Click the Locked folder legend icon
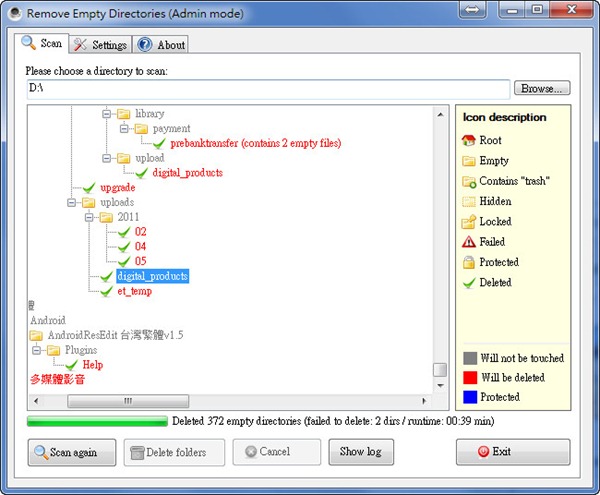This screenshot has height=495, width=600. [x=468, y=222]
